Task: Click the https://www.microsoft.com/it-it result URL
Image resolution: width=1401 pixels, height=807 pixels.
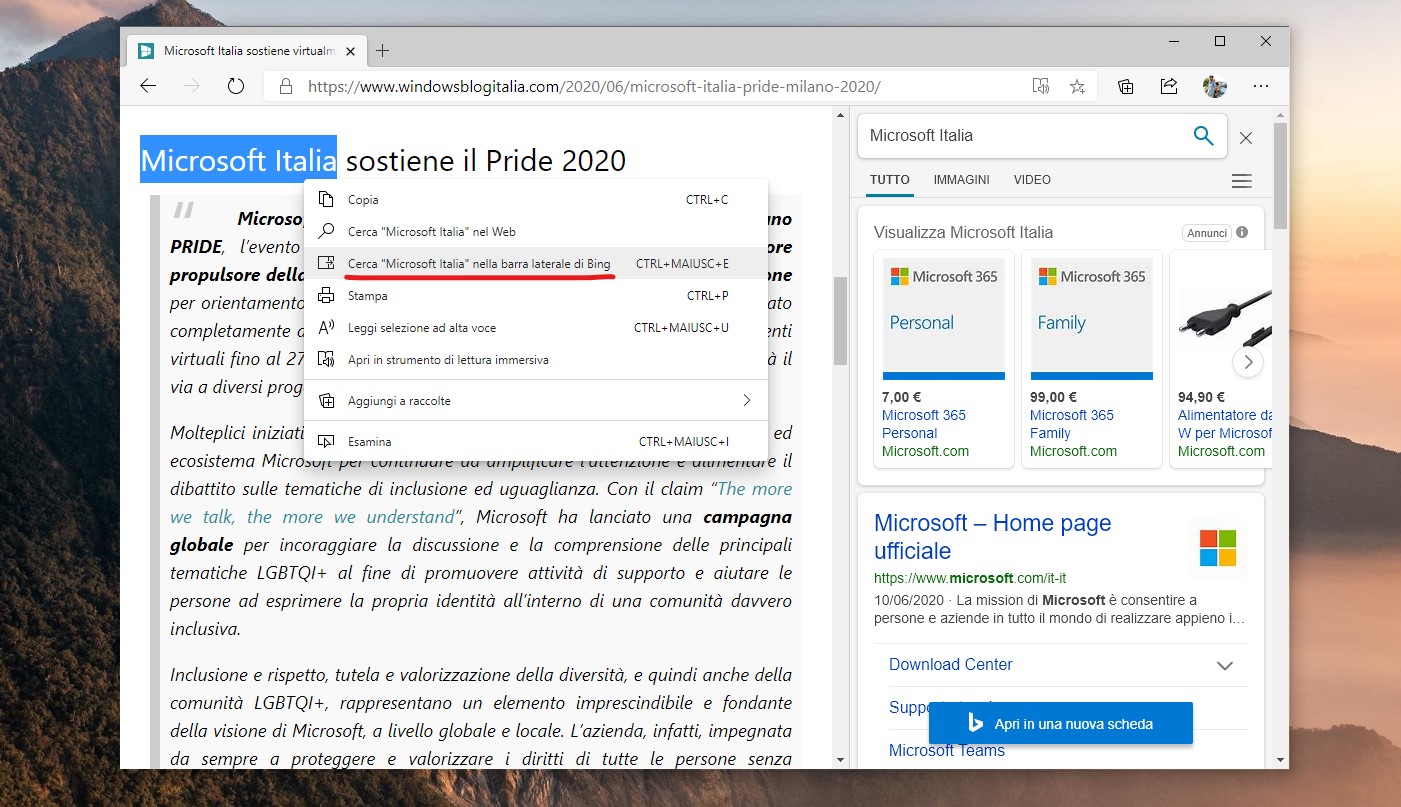Action: point(970,578)
